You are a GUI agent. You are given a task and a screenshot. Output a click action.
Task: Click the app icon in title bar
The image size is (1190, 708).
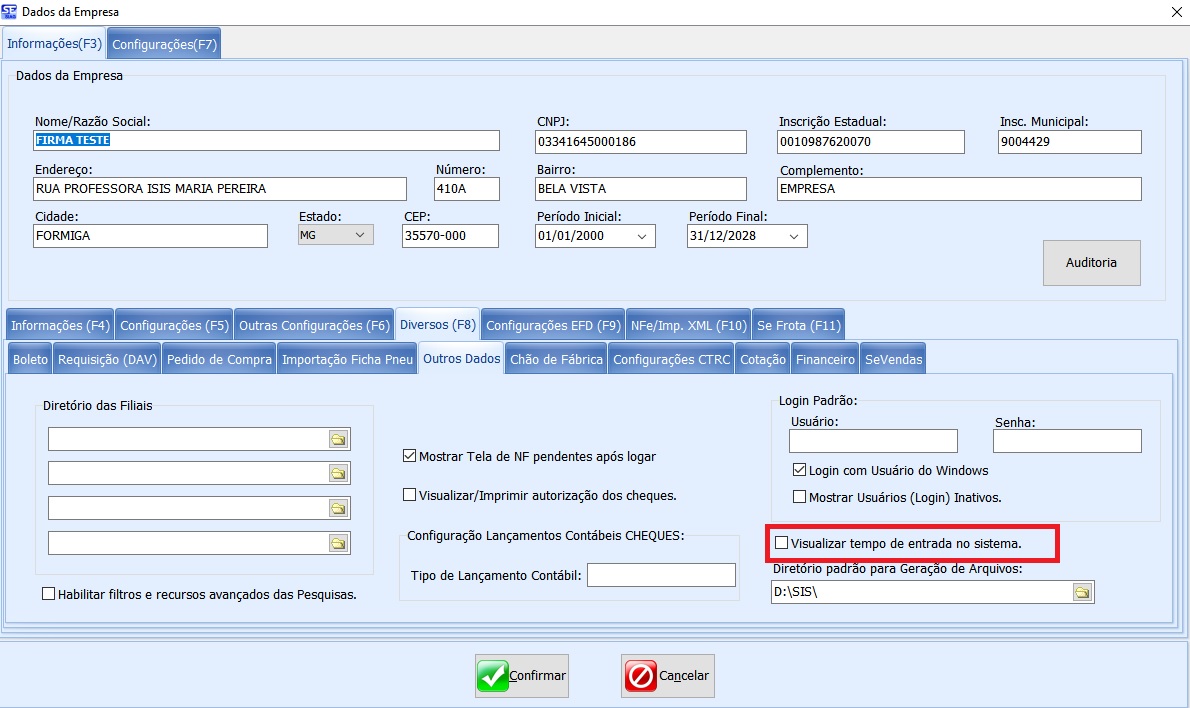click(x=10, y=11)
